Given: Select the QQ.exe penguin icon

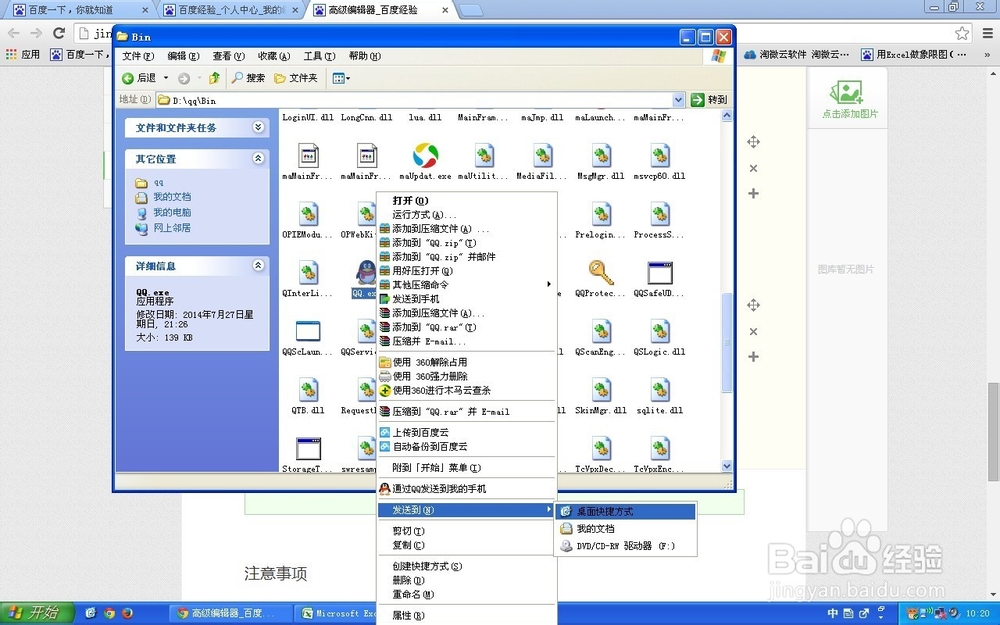Looking at the screenshot, I should 366,272.
